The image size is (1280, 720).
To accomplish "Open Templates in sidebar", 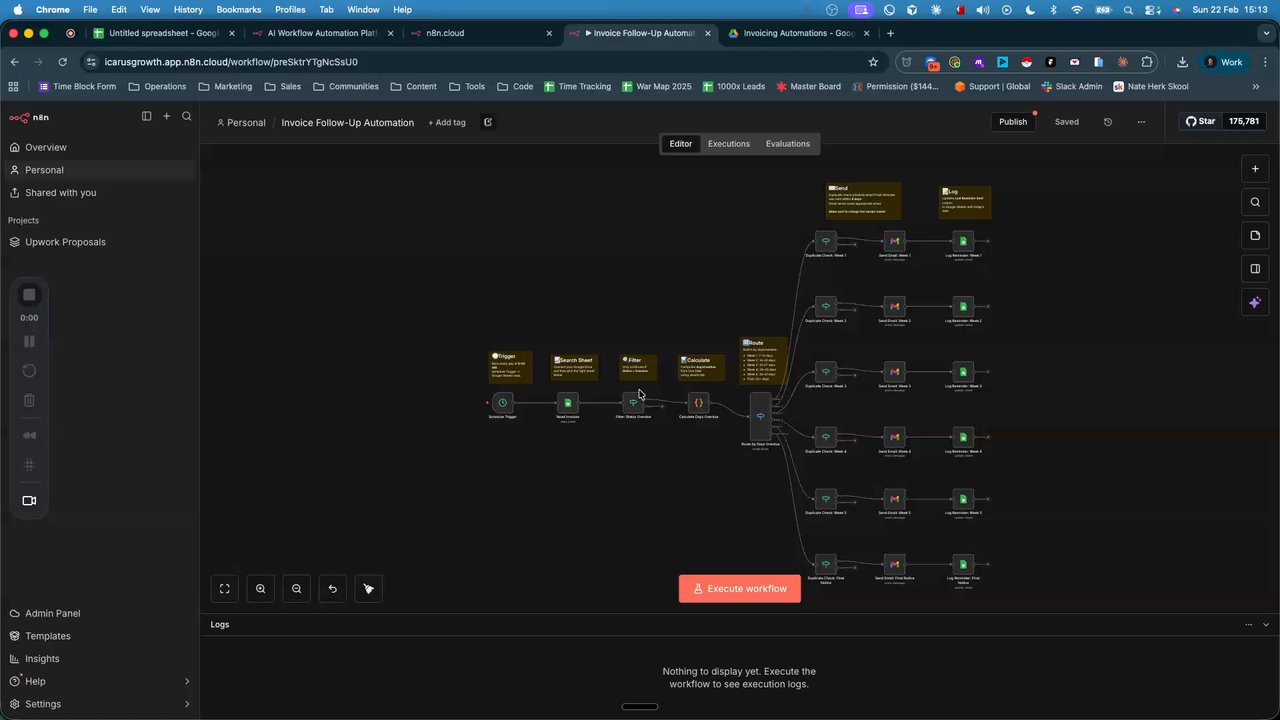I will [48, 636].
